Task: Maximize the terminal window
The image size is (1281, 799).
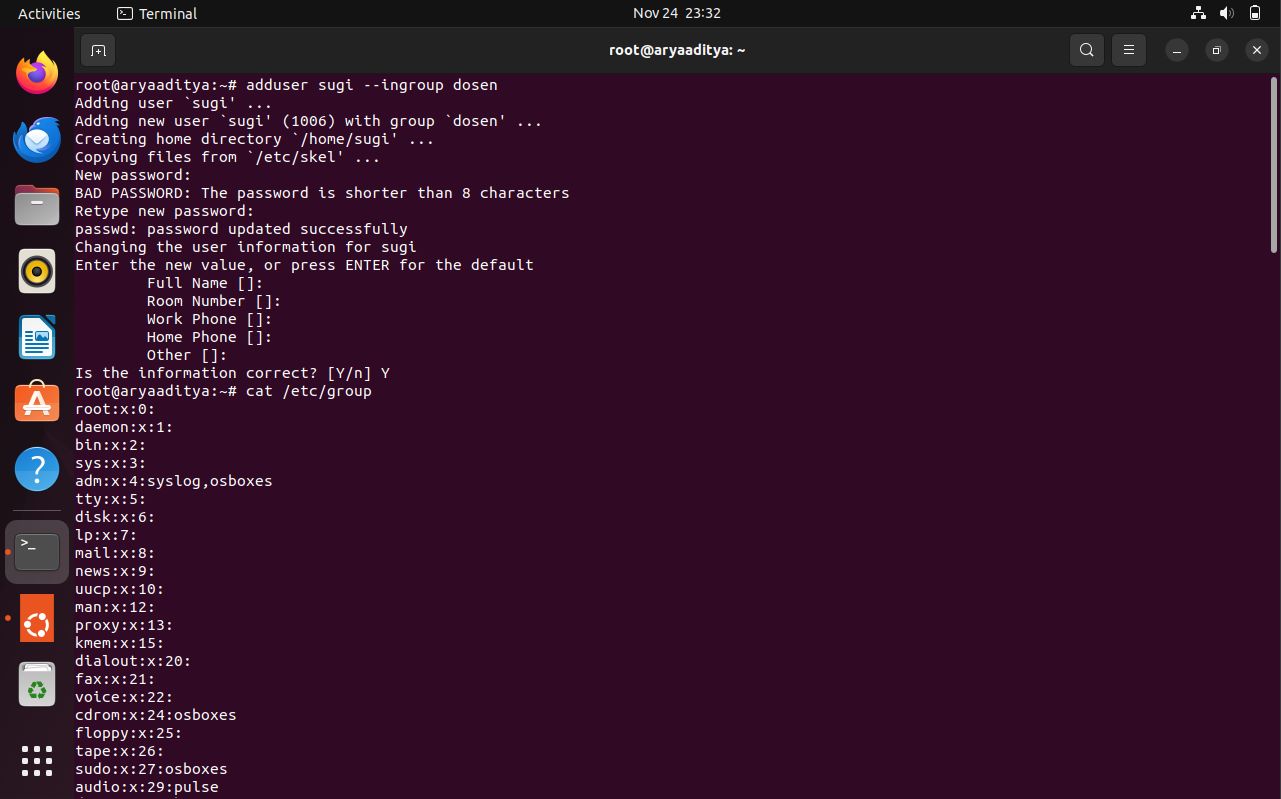Action: 1217,50
